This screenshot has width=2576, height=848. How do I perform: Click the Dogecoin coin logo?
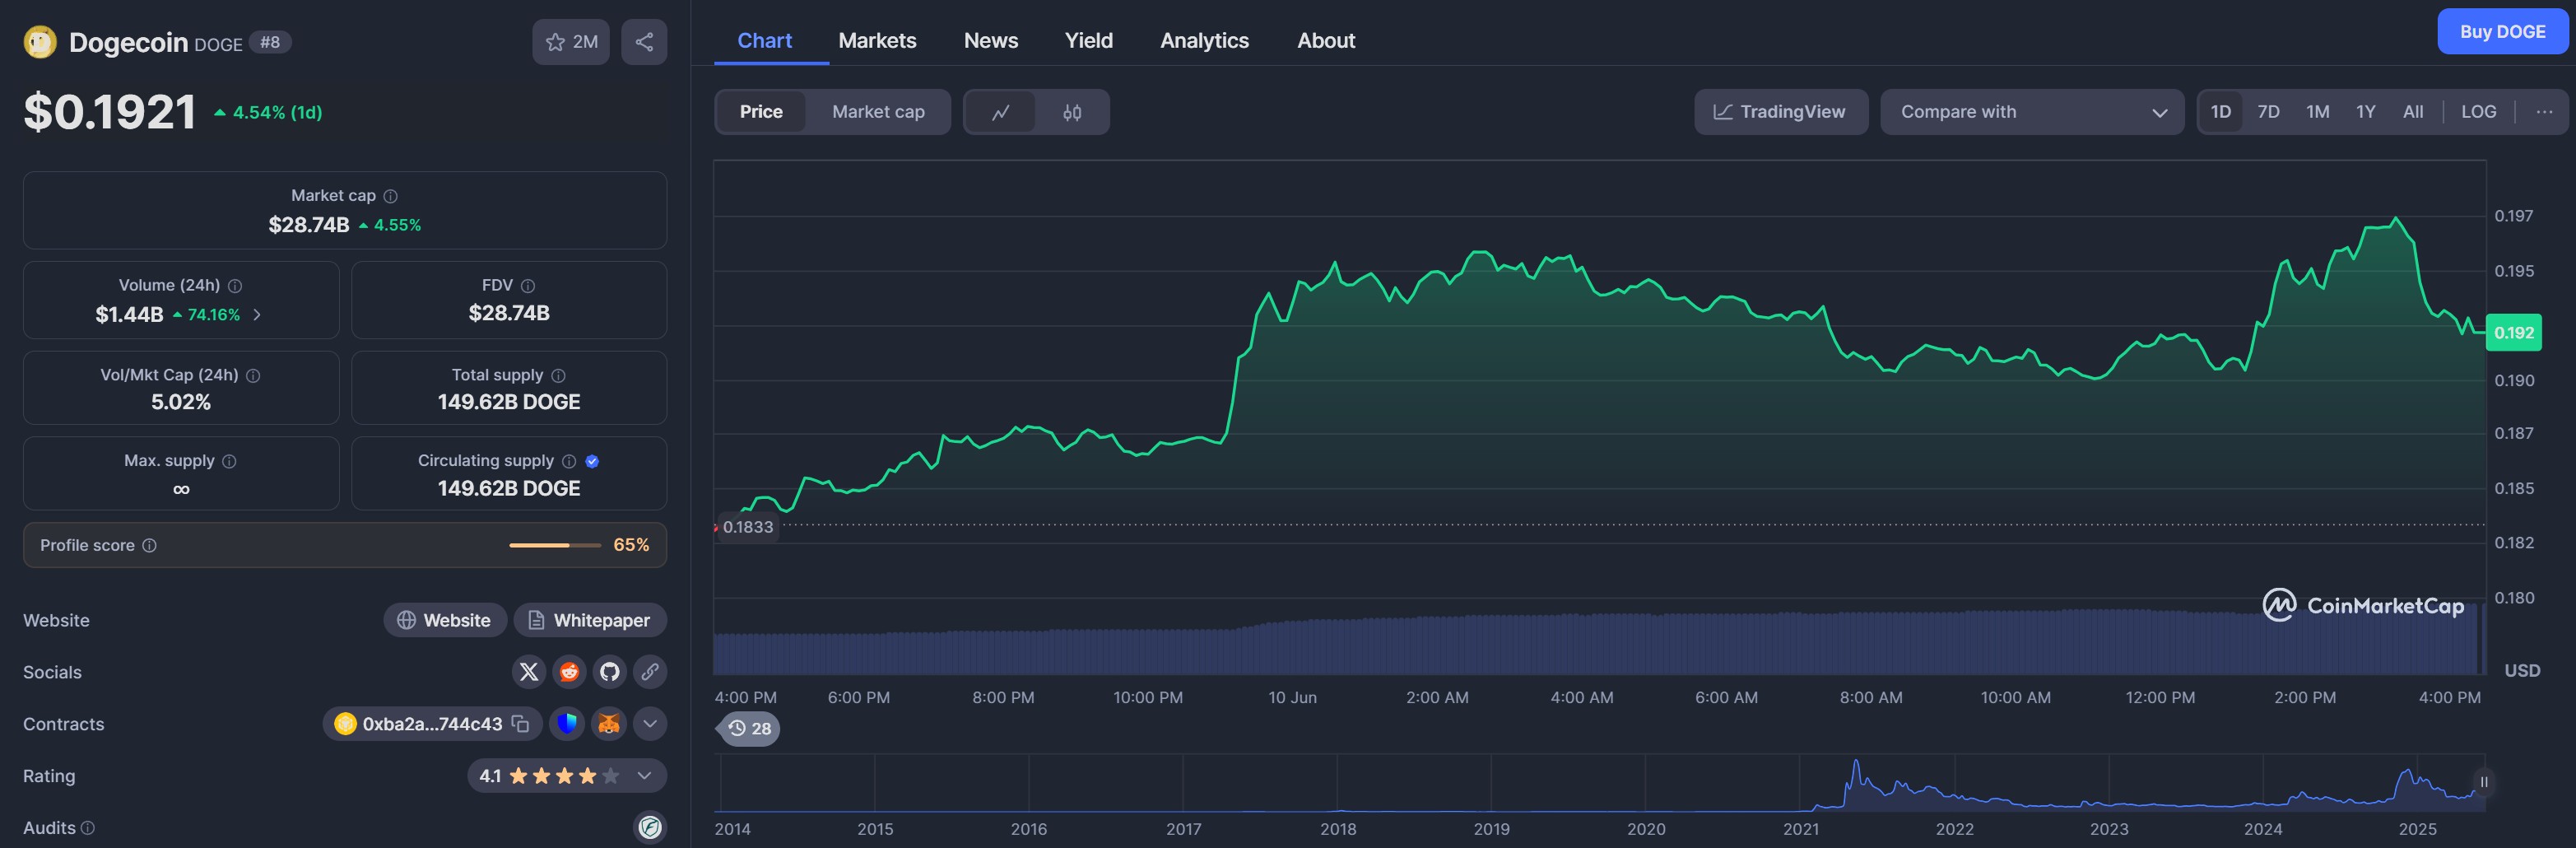(x=40, y=42)
